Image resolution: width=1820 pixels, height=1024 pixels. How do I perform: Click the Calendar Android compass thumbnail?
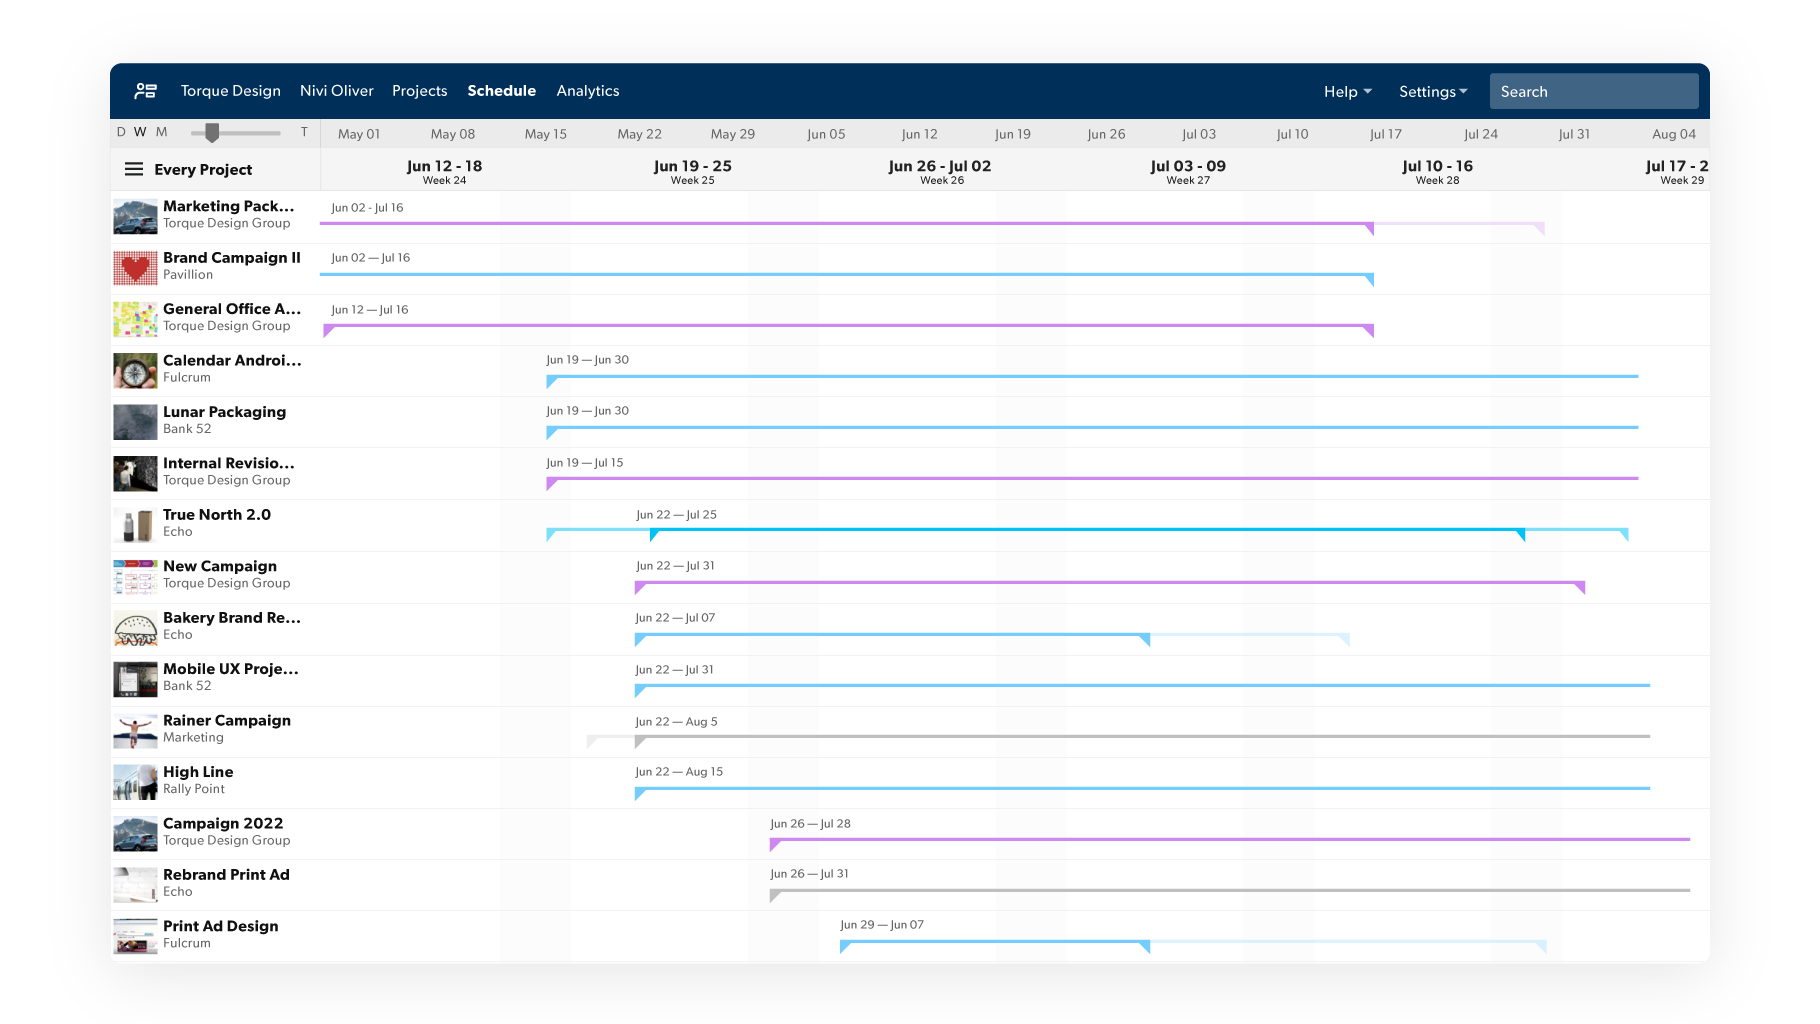[135, 370]
